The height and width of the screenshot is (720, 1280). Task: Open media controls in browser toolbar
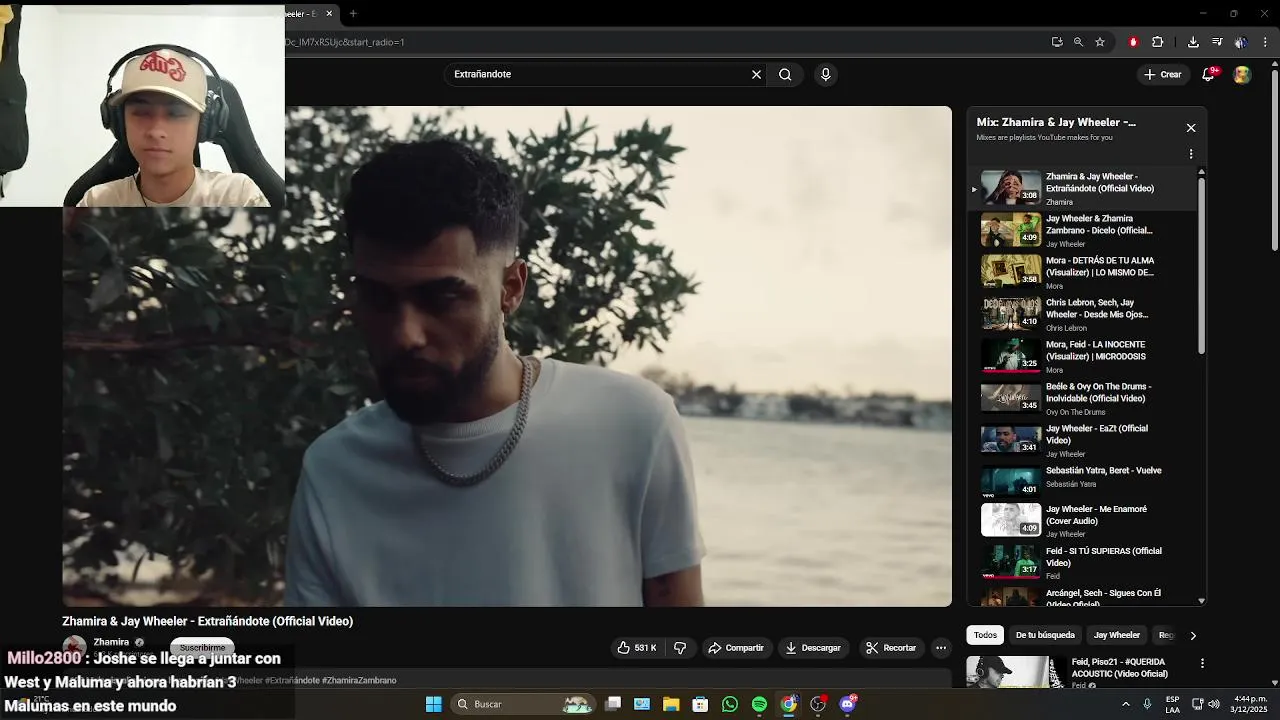1217,42
